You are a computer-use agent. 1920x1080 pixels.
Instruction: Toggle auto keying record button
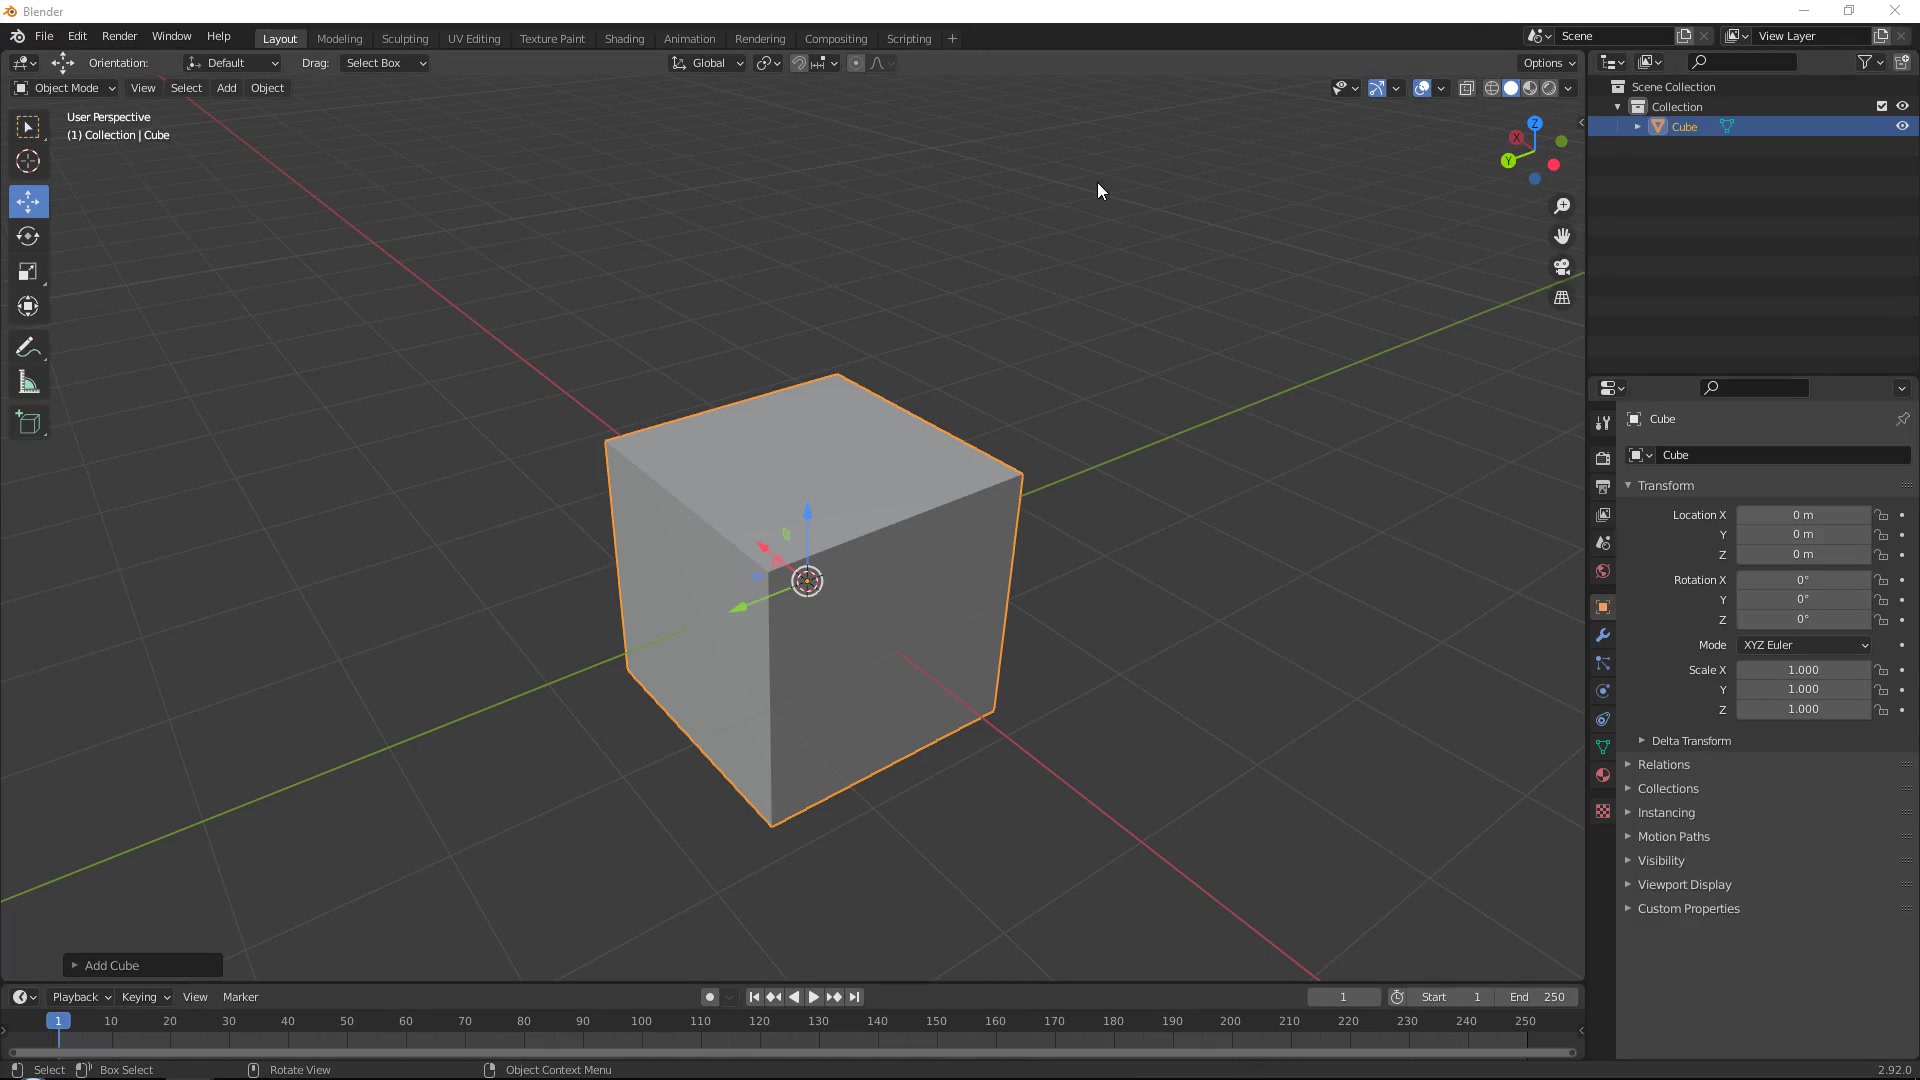click(709, 997)
